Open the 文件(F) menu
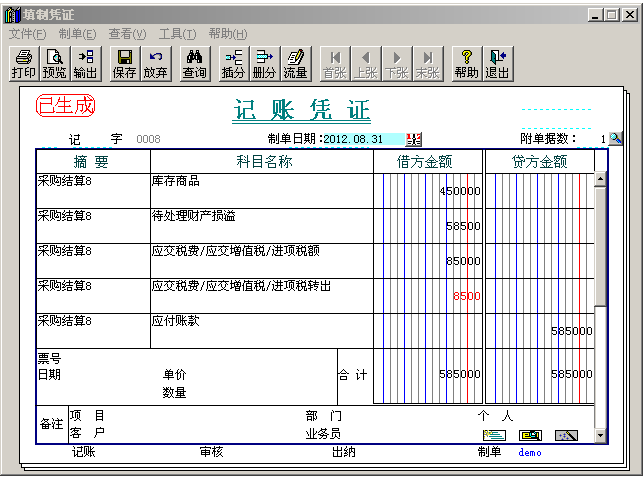 27,34
